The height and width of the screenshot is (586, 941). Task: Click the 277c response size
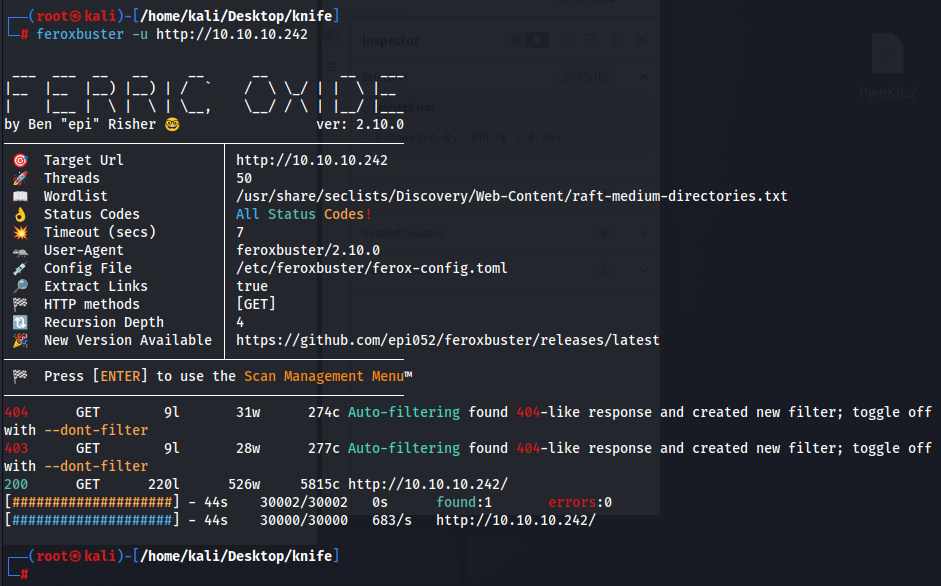coord(324,449)
